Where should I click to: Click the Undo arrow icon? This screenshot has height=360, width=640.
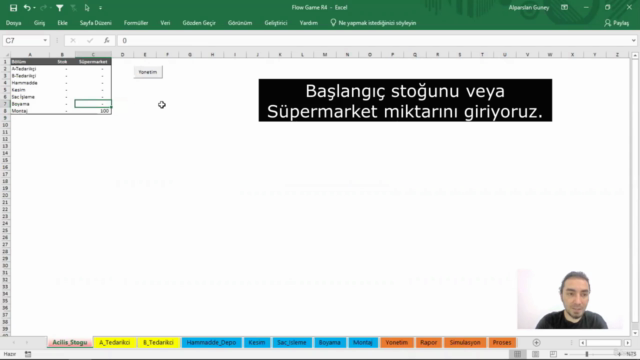27,8
